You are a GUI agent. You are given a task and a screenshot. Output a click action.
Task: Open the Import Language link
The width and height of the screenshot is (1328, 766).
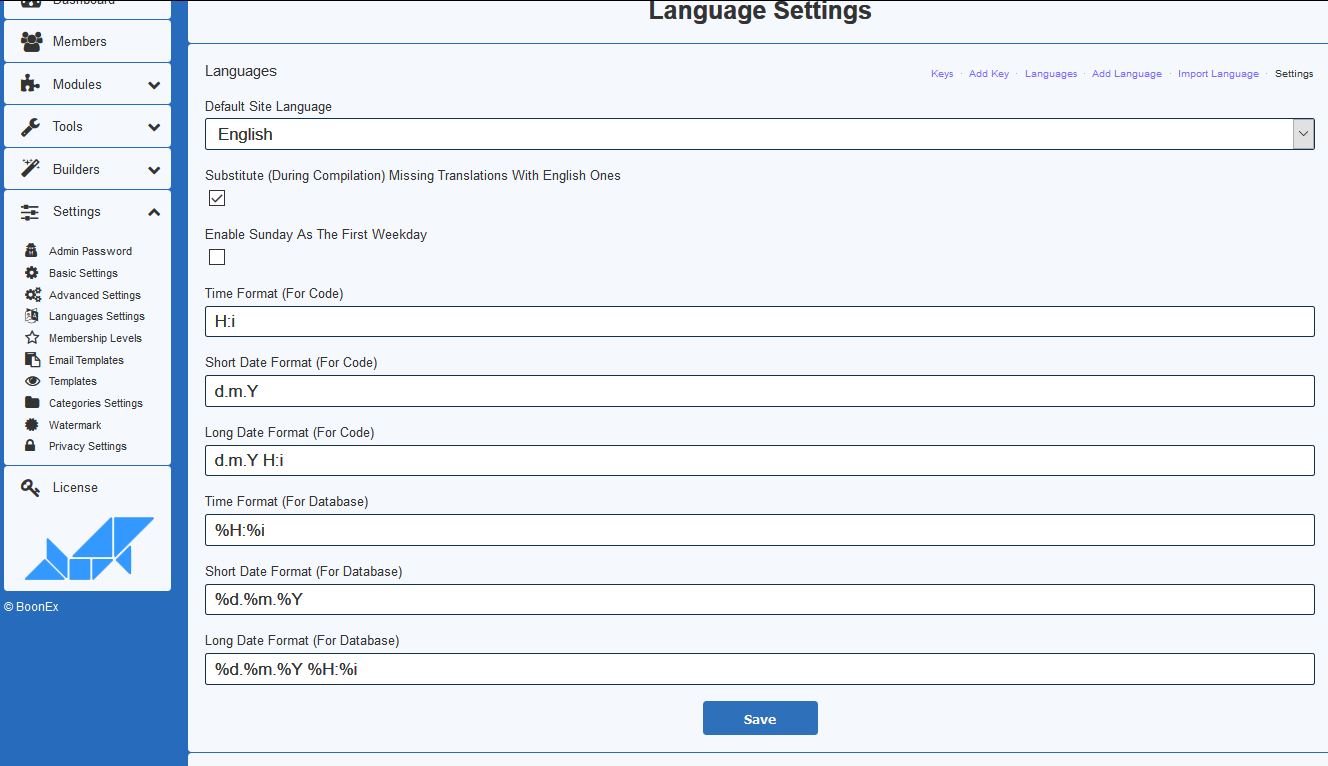(1218, 74)
